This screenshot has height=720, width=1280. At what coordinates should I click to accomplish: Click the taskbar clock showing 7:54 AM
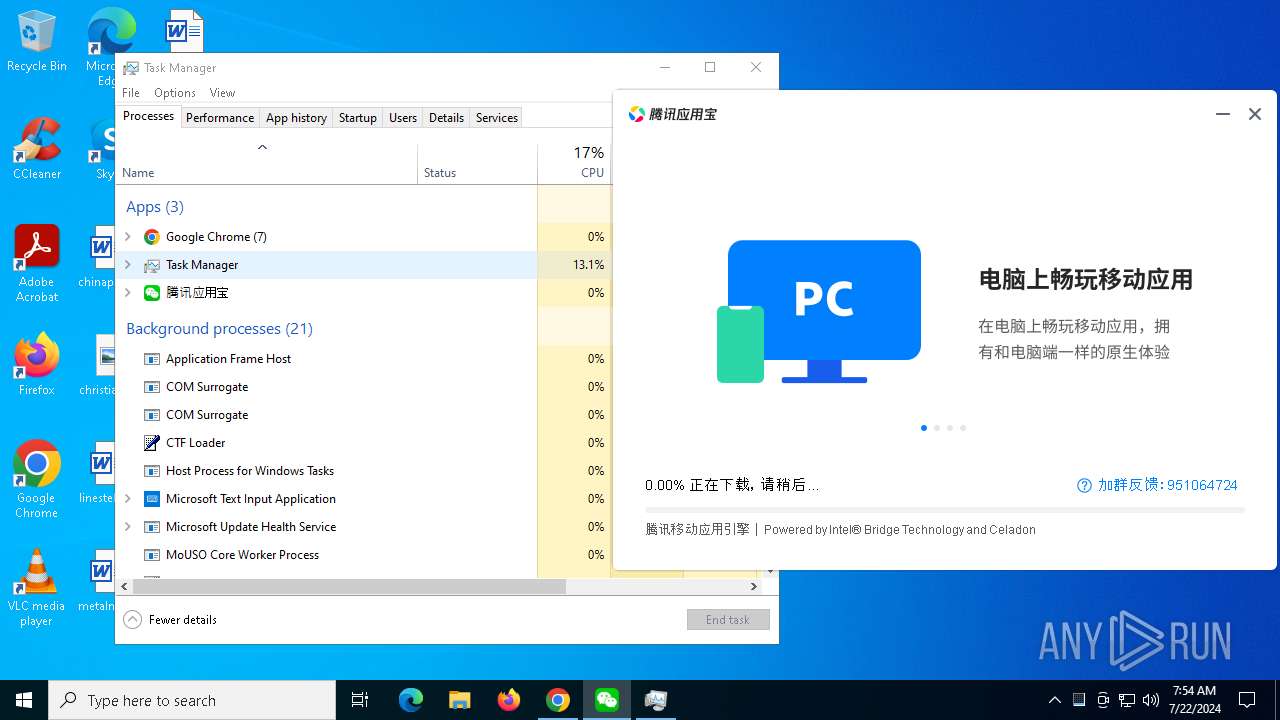pyautogui.click(x=1194, y=700)
